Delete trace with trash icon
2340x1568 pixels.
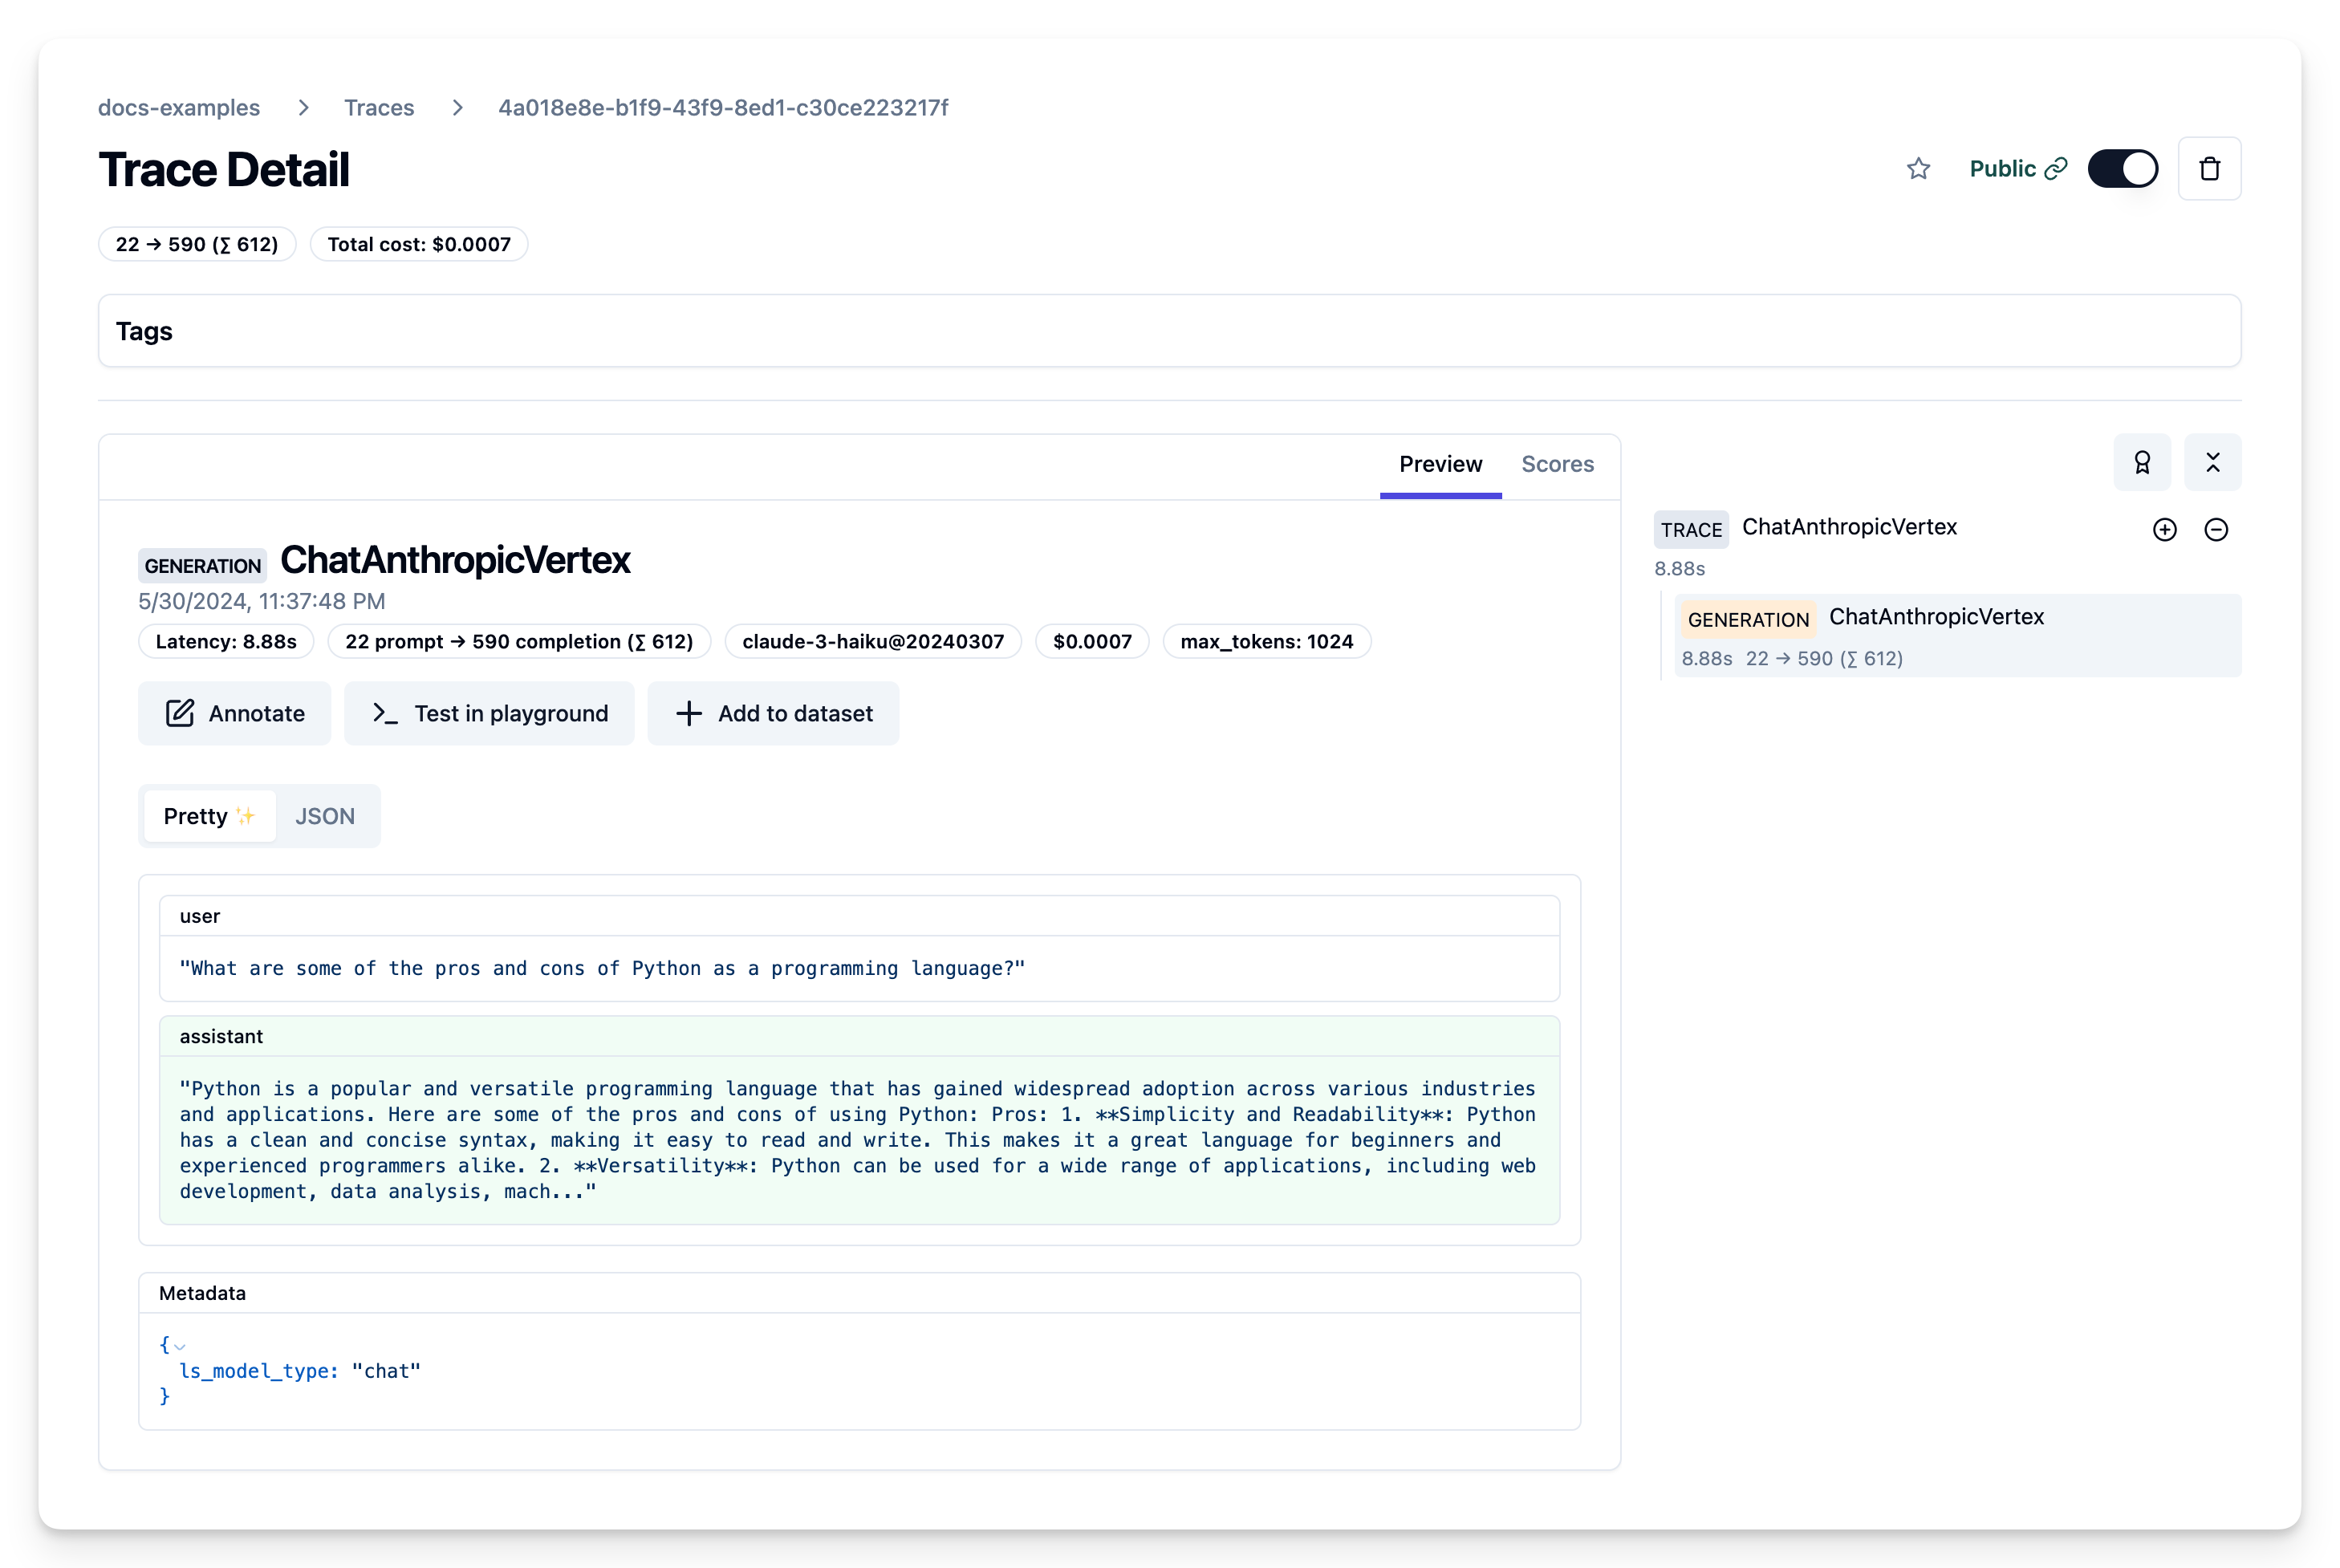click(x=2209, y=169)
